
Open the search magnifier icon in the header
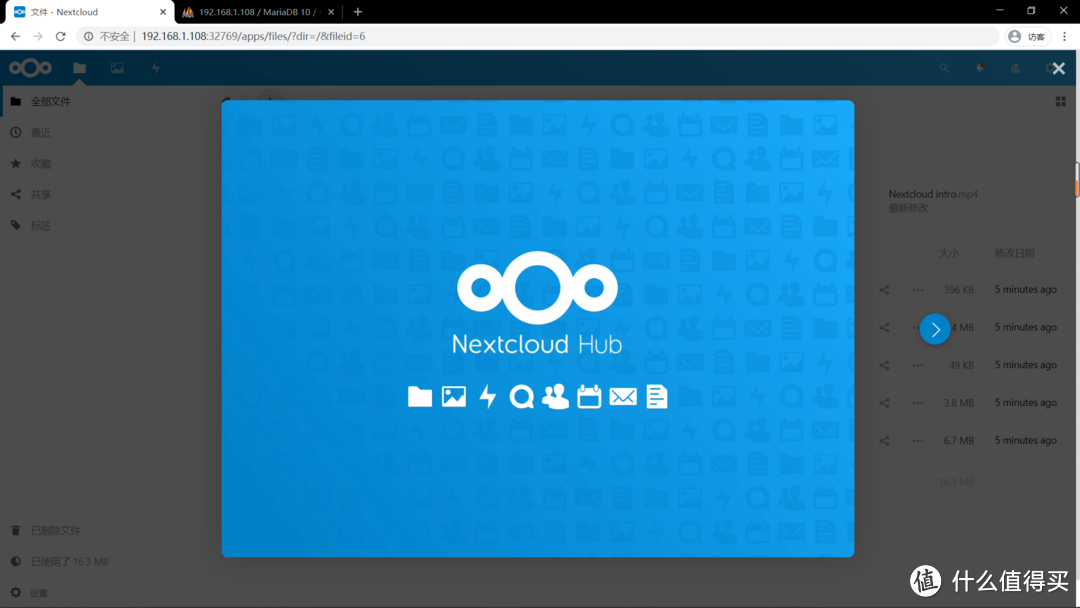click(x=944, y=68)
